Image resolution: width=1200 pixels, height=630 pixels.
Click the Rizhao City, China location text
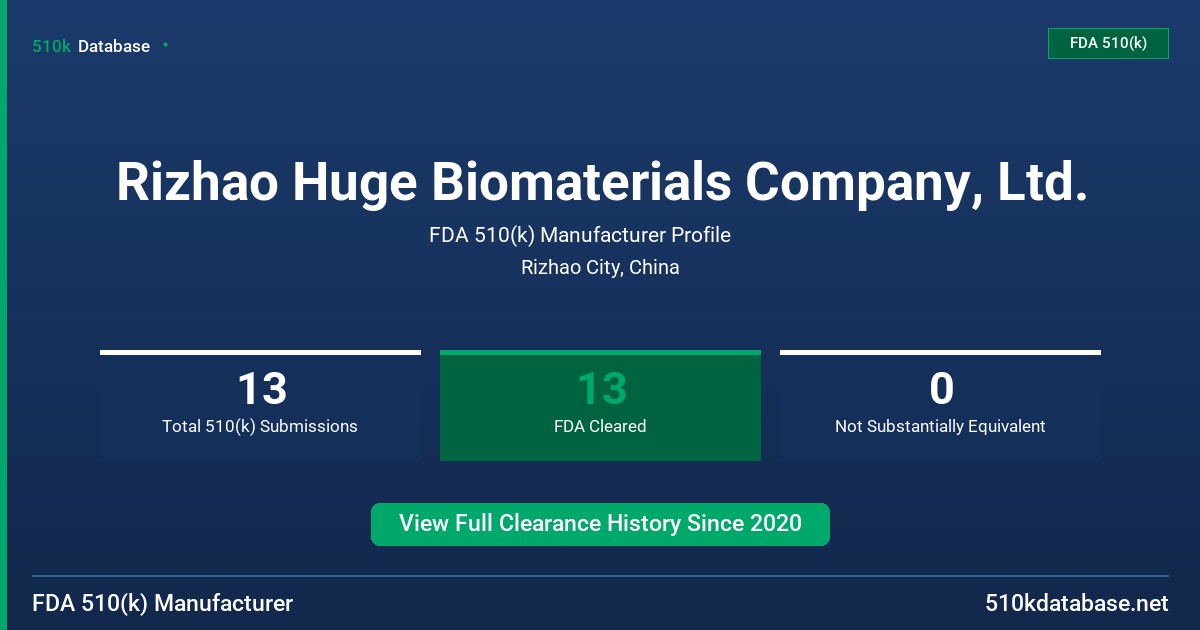click(x=600, y=267)
